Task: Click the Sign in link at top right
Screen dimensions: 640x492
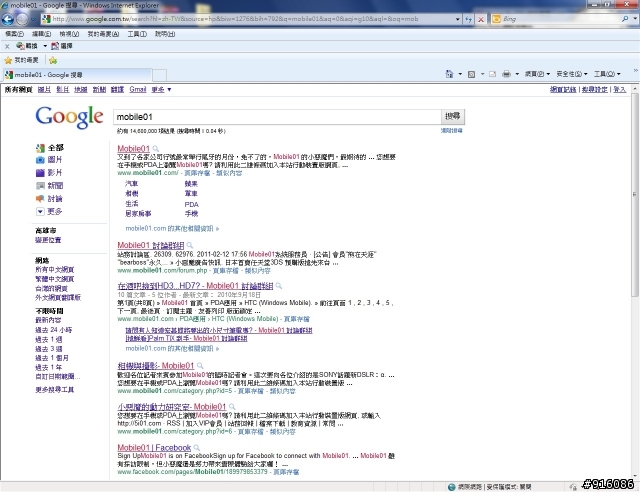Action: pyautogui.click(x=619, y=89)
